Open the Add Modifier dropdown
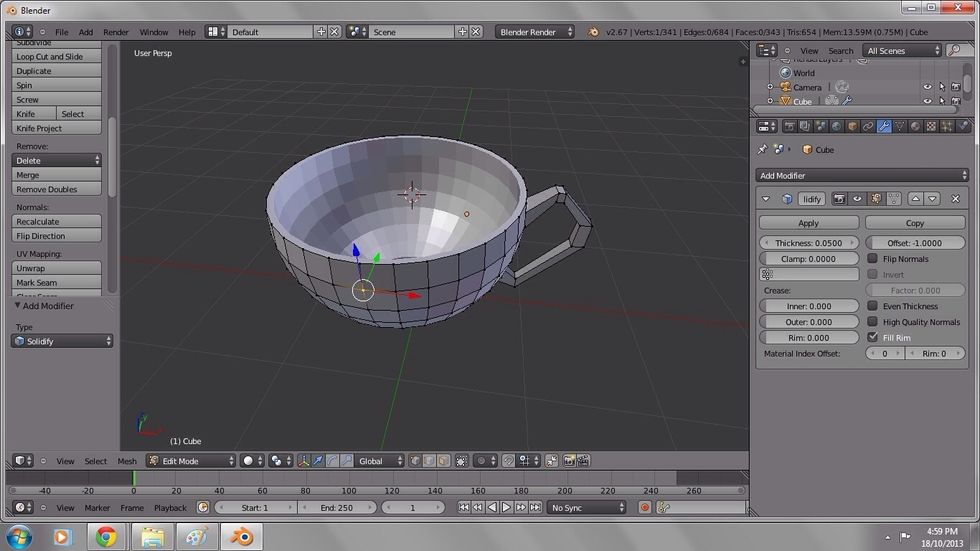This screenshot has width=980, height=551. point(862,176)
